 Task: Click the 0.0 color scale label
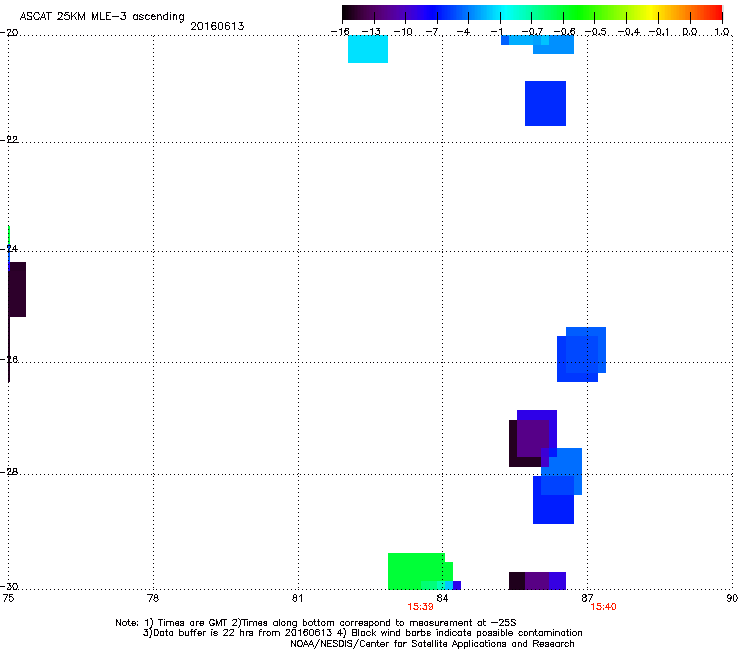click(x=690, y=32)
